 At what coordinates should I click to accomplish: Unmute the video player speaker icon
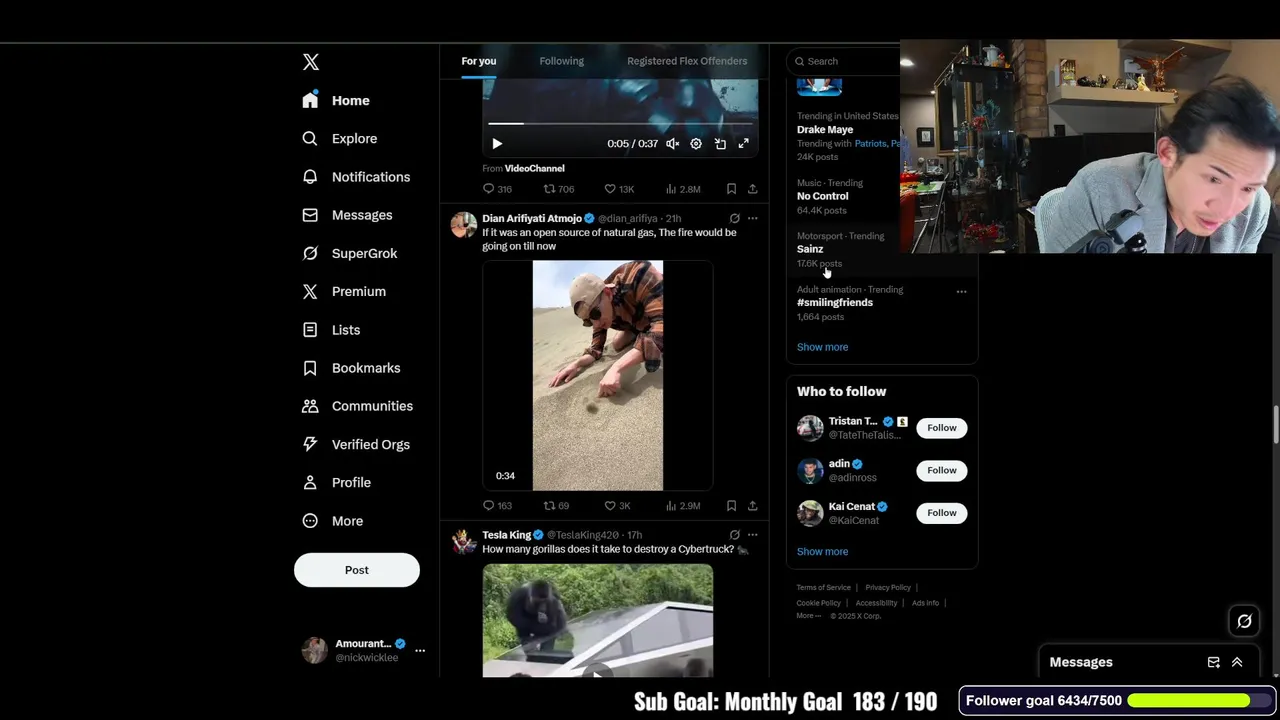pos(673,144)
